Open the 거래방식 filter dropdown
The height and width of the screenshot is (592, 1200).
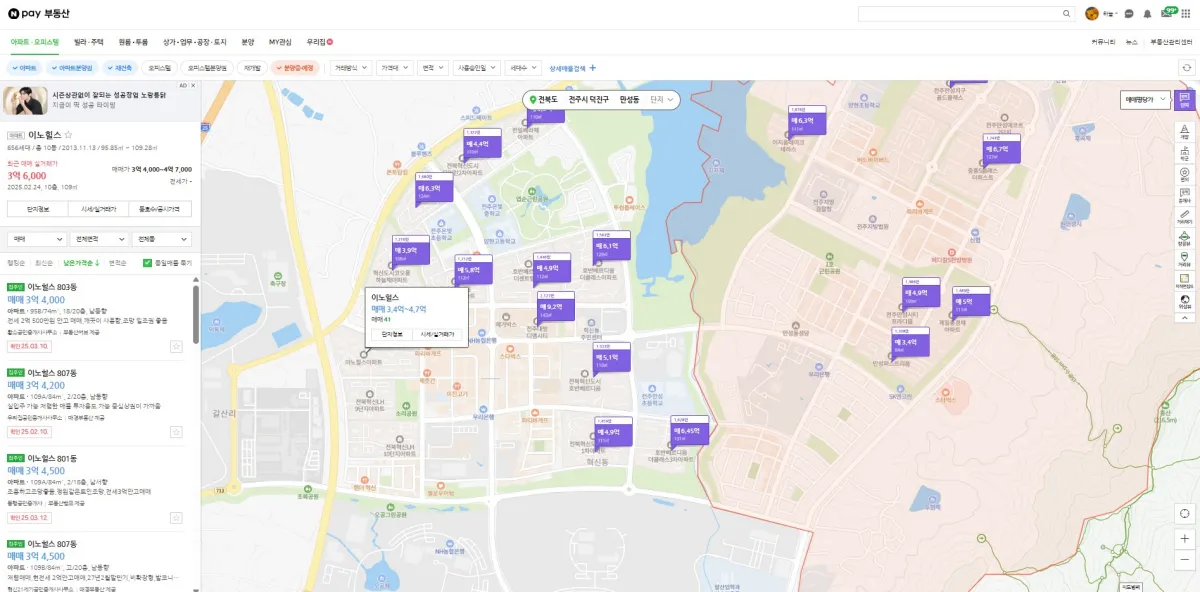coord(351,68)
